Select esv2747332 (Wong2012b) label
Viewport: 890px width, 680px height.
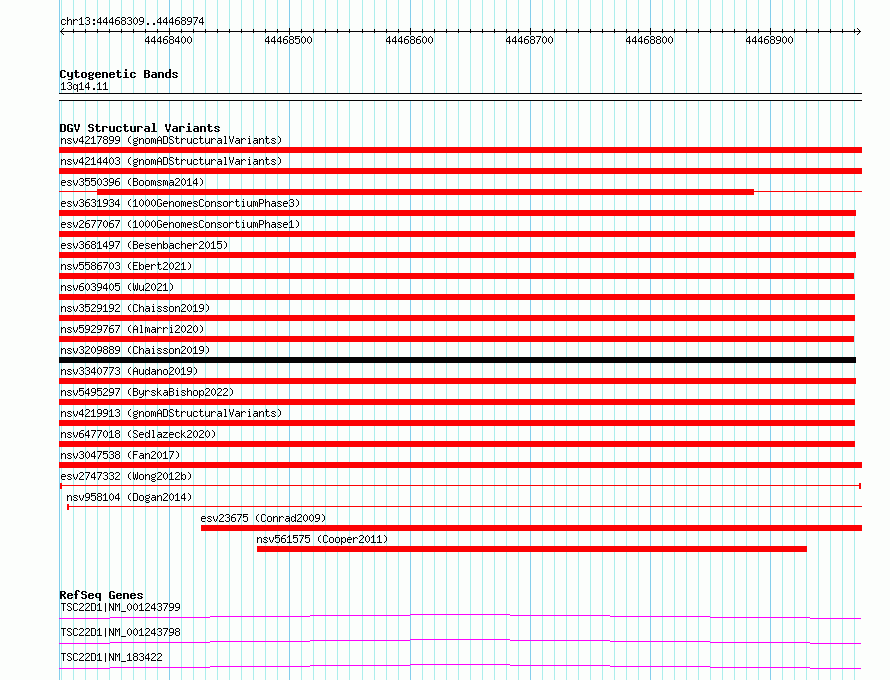click(126, 476)
